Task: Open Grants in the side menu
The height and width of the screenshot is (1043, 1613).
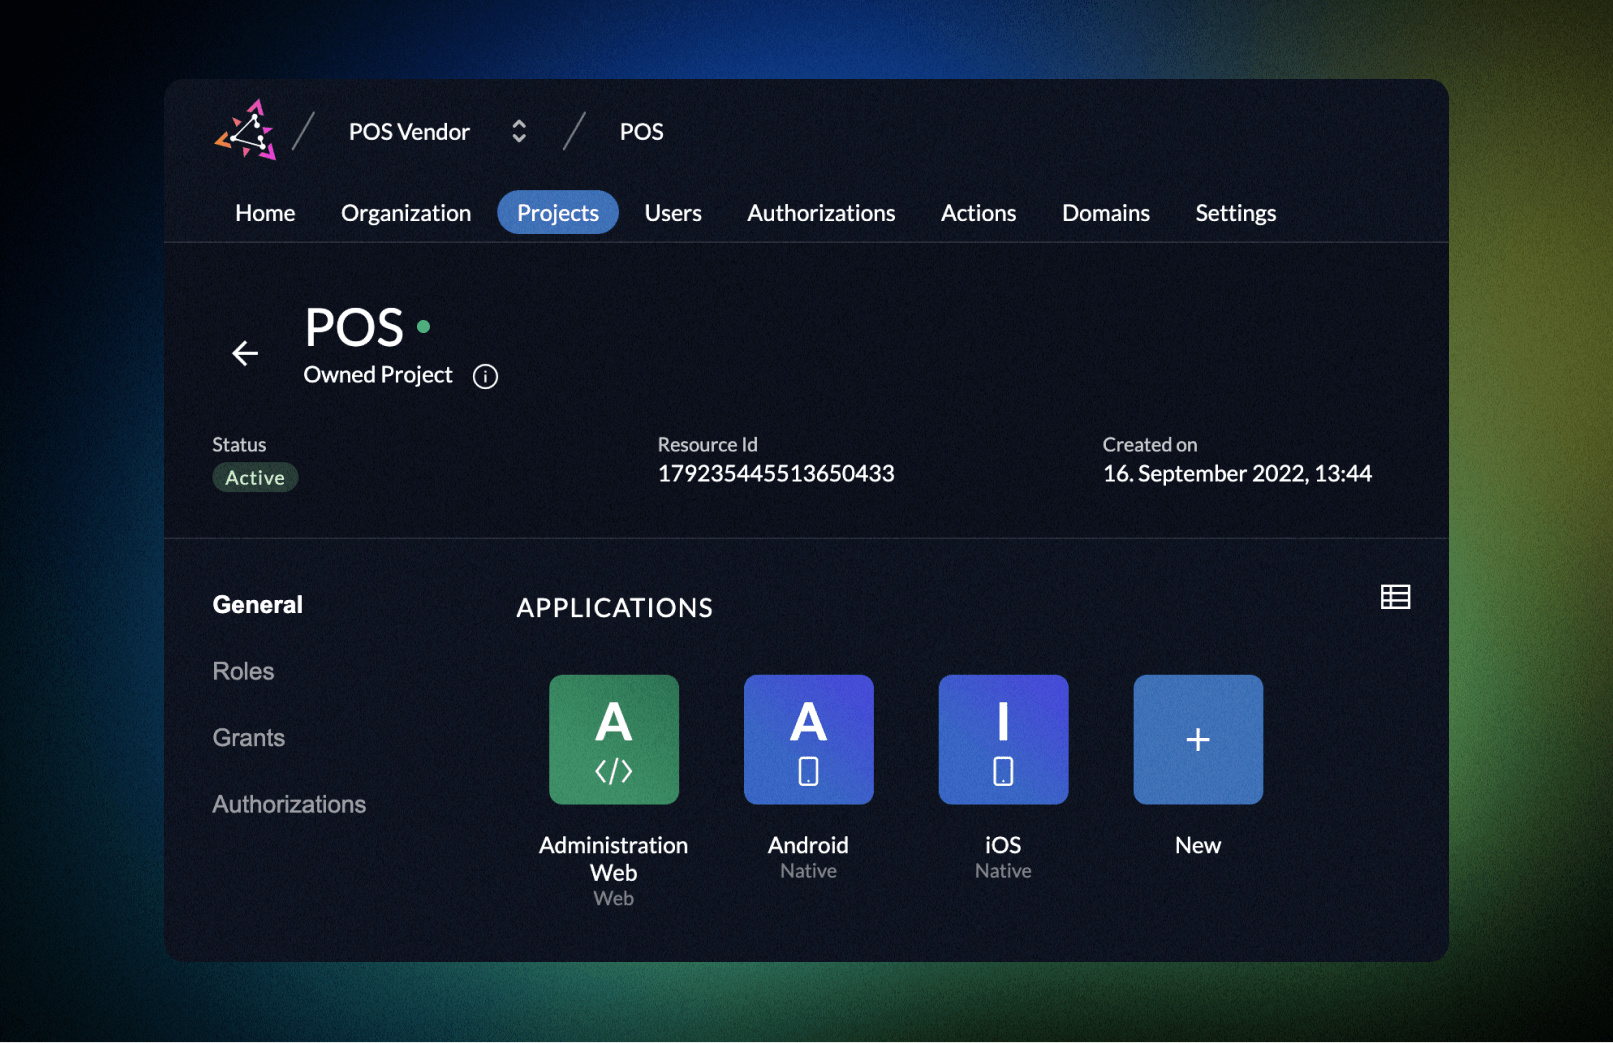Action: (249, 738)
